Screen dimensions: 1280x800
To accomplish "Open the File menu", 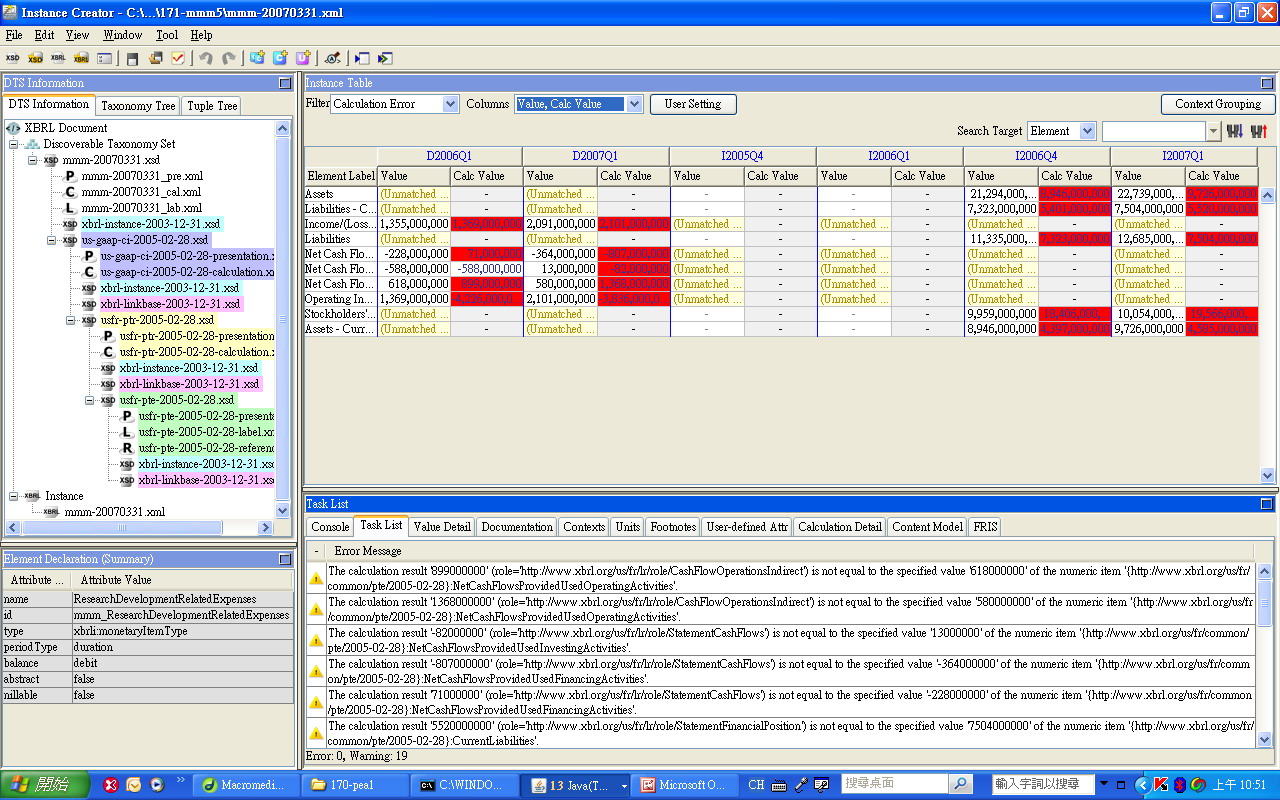I will (14, 35).
